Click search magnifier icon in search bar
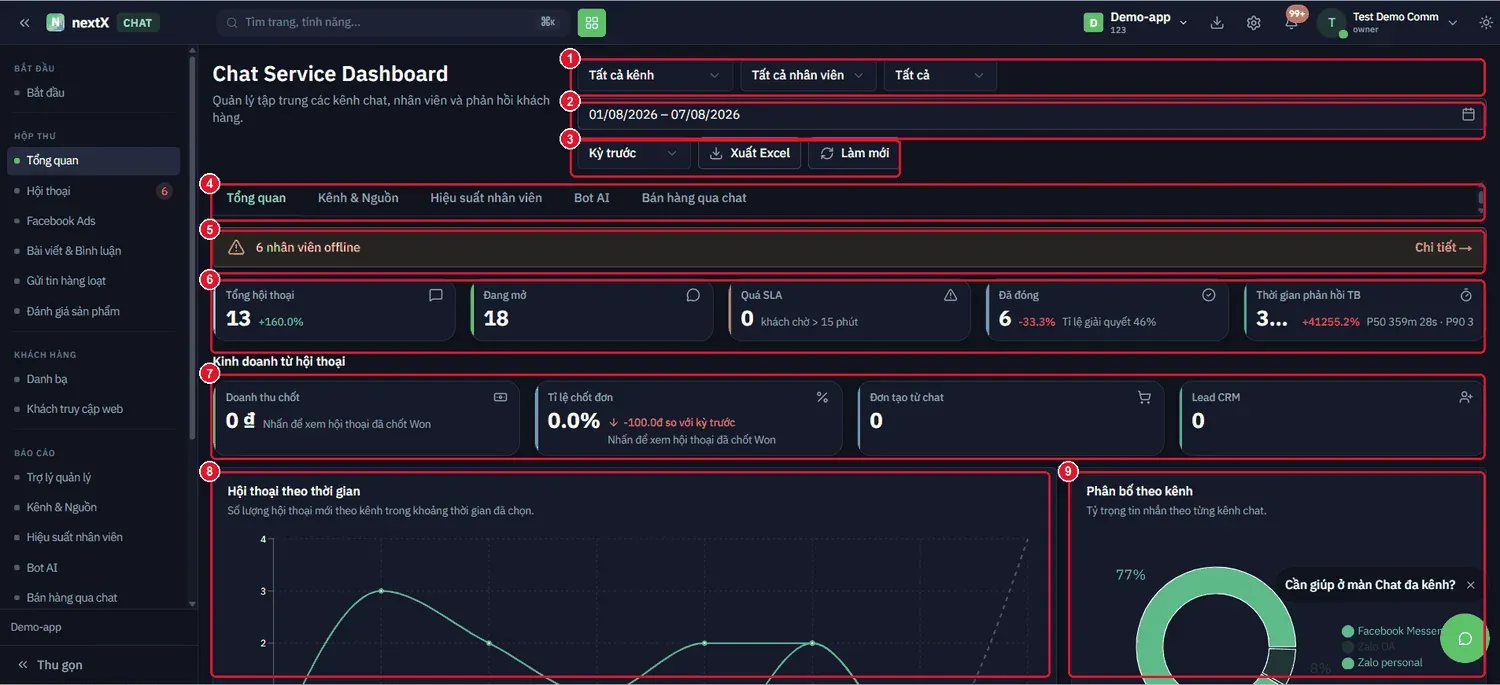1500x685 pixels. coord(232,22)
